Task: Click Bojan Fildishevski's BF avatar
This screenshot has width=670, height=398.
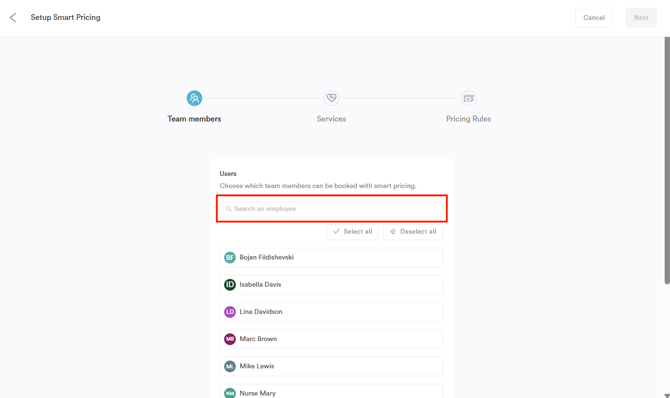Action: coord(230,257)
